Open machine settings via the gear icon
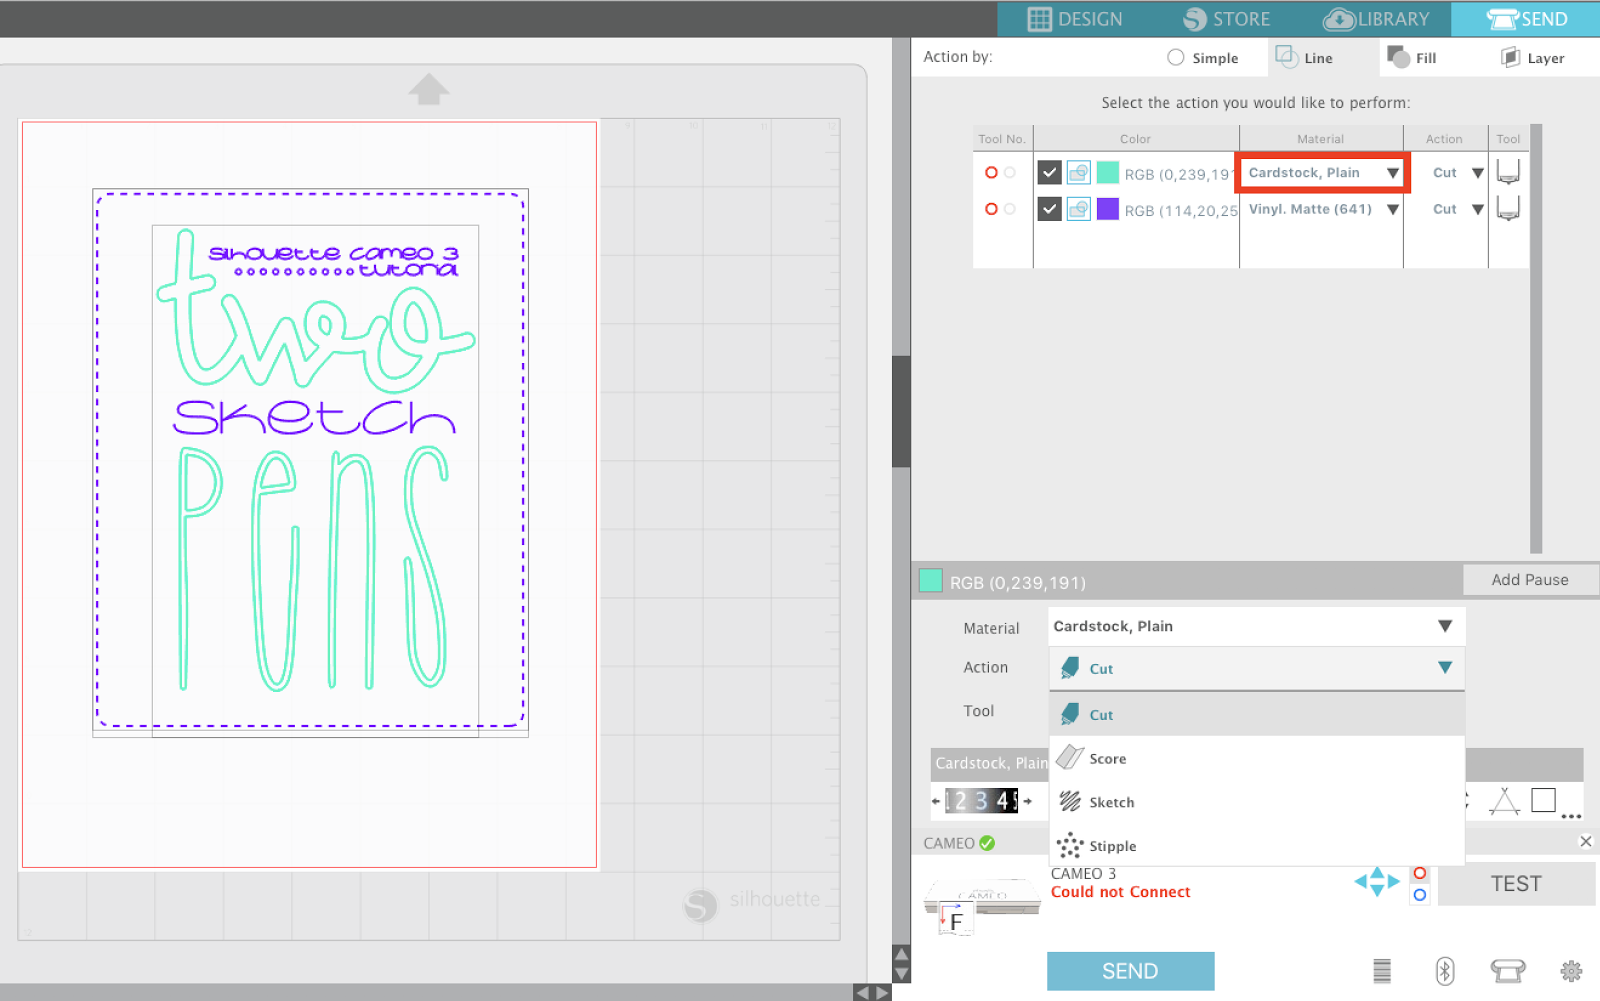The width and height of the screenshot is (1600, 1001). (x=1570, y=970)
